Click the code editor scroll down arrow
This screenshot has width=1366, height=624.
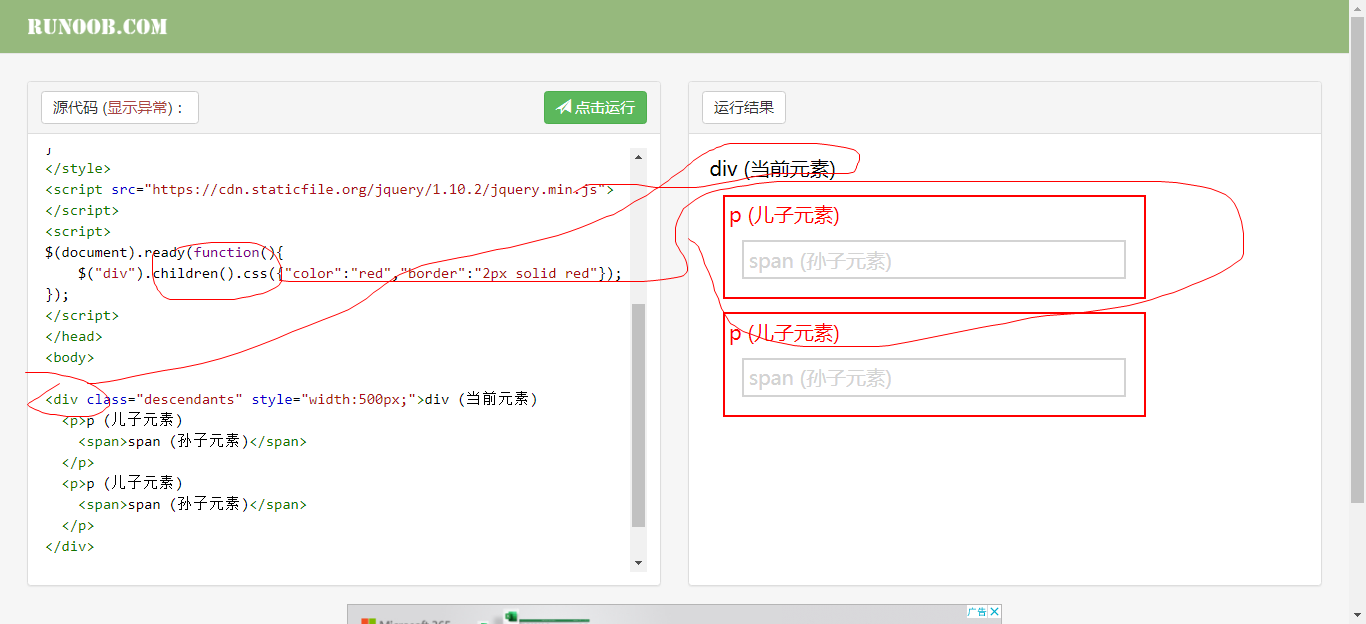point(639,564)
